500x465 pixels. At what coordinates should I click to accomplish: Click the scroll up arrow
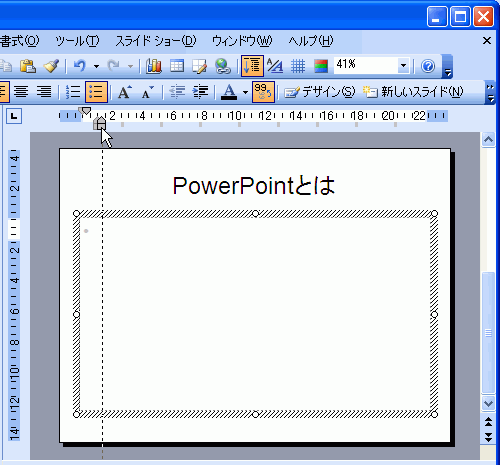tap(488, 139)
